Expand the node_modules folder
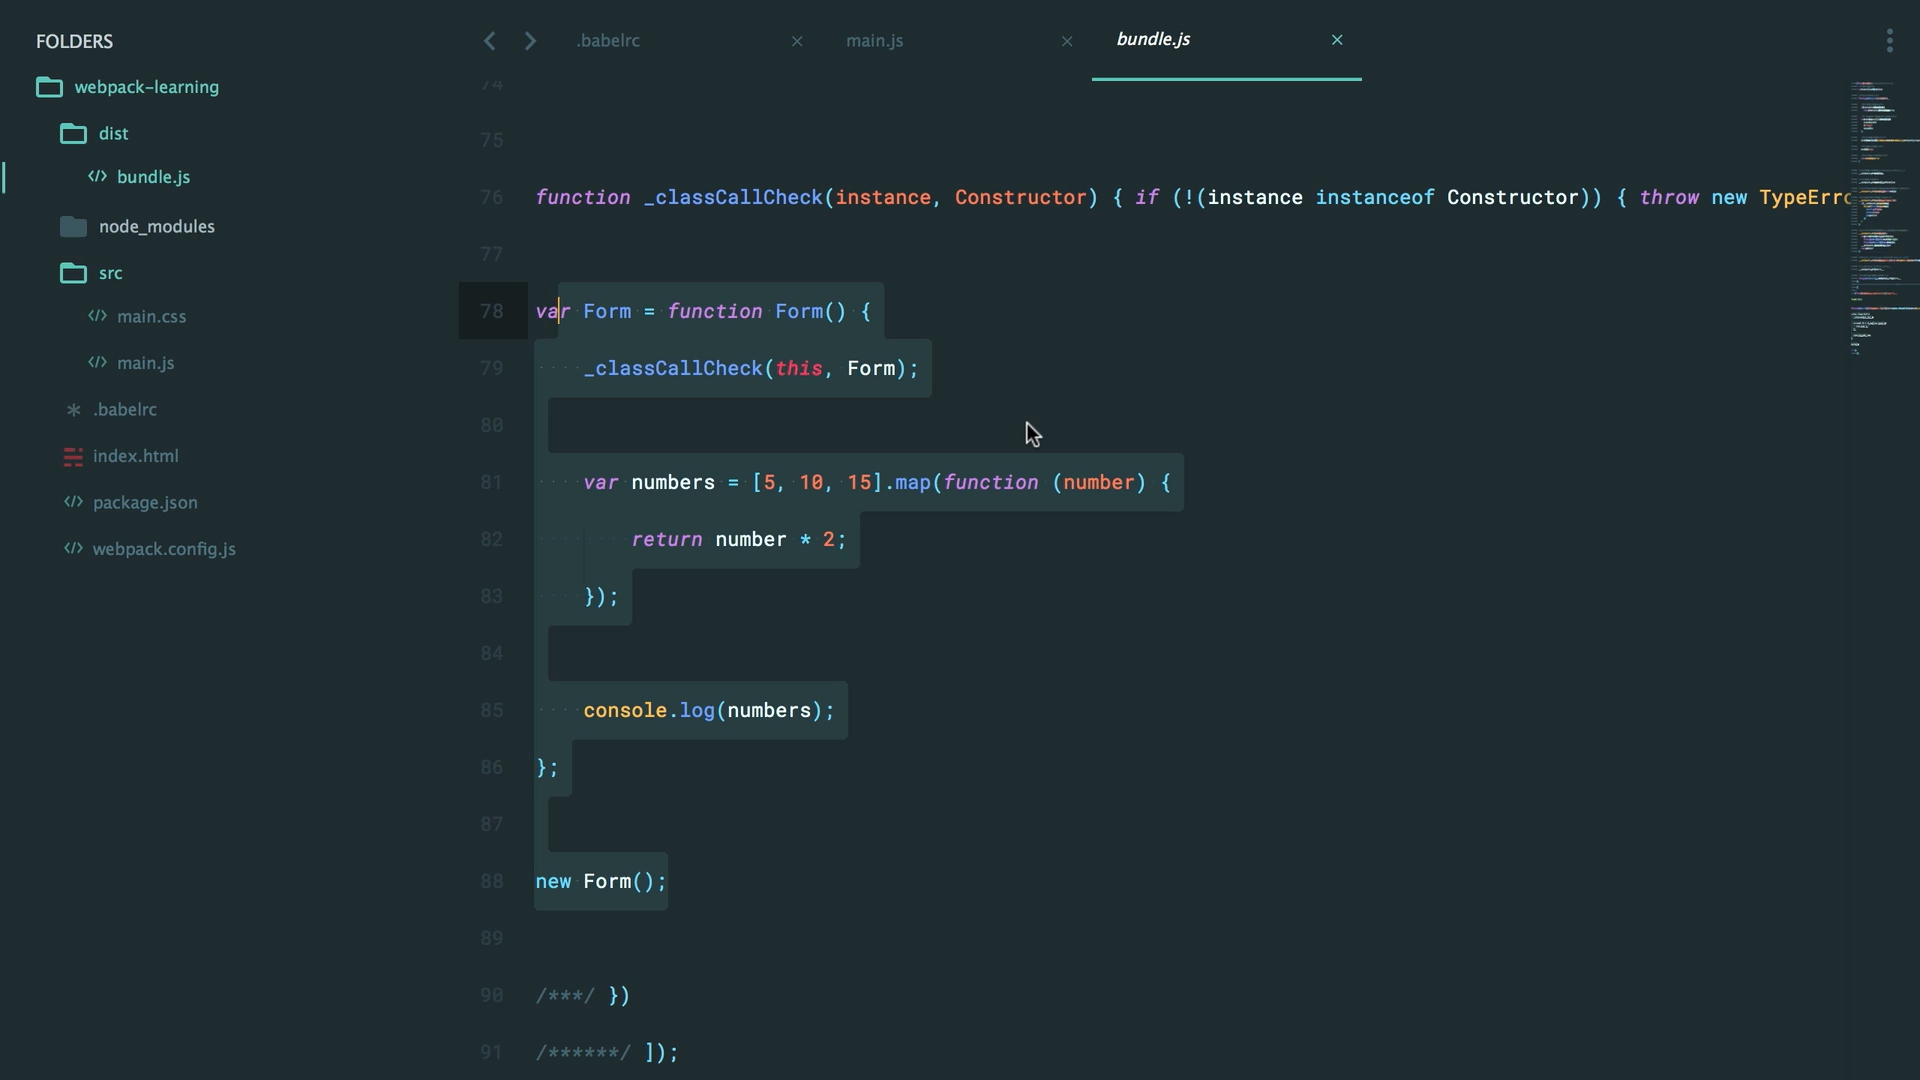 (157, 227)
